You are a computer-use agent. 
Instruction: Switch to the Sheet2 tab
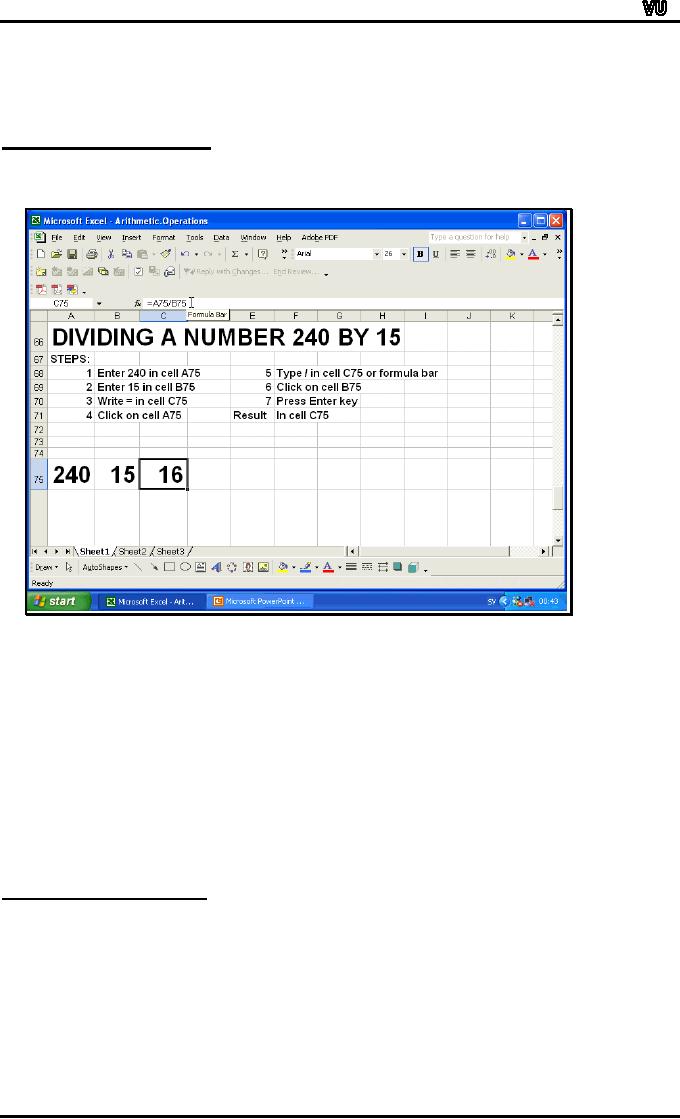click(x=132, y=552)
